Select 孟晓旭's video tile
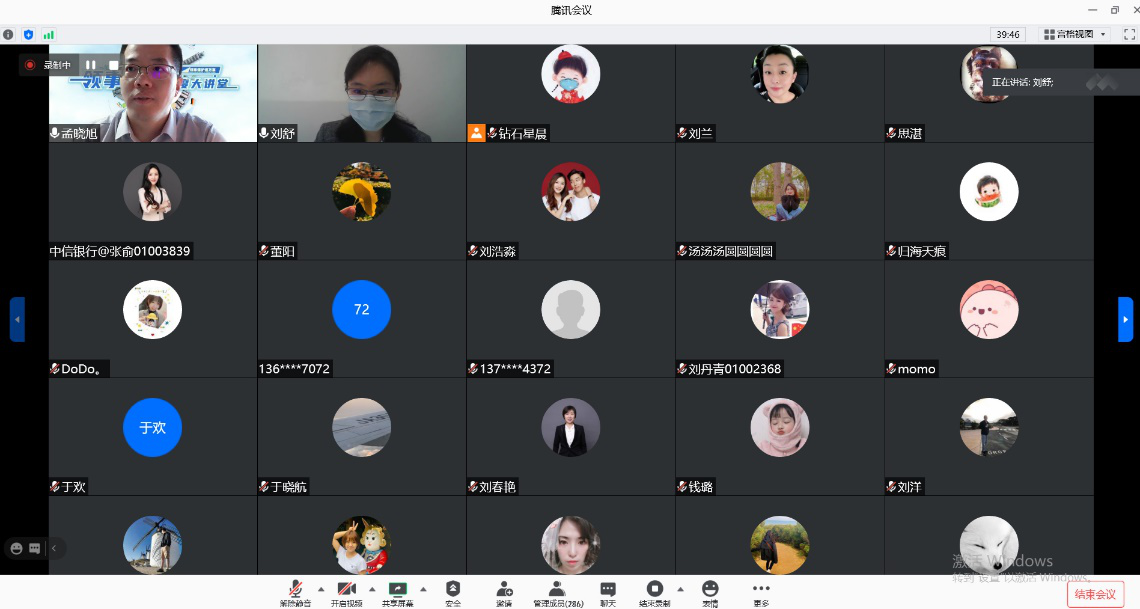1140x609 pixels. (x=153, y=93)
